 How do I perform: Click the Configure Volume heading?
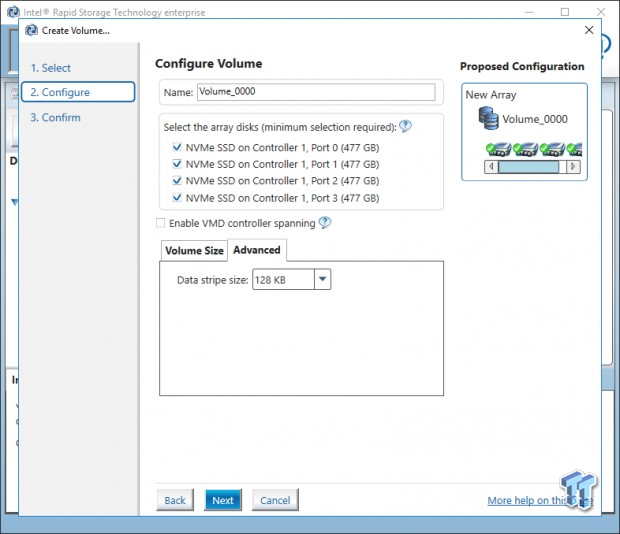coord(208,64)
